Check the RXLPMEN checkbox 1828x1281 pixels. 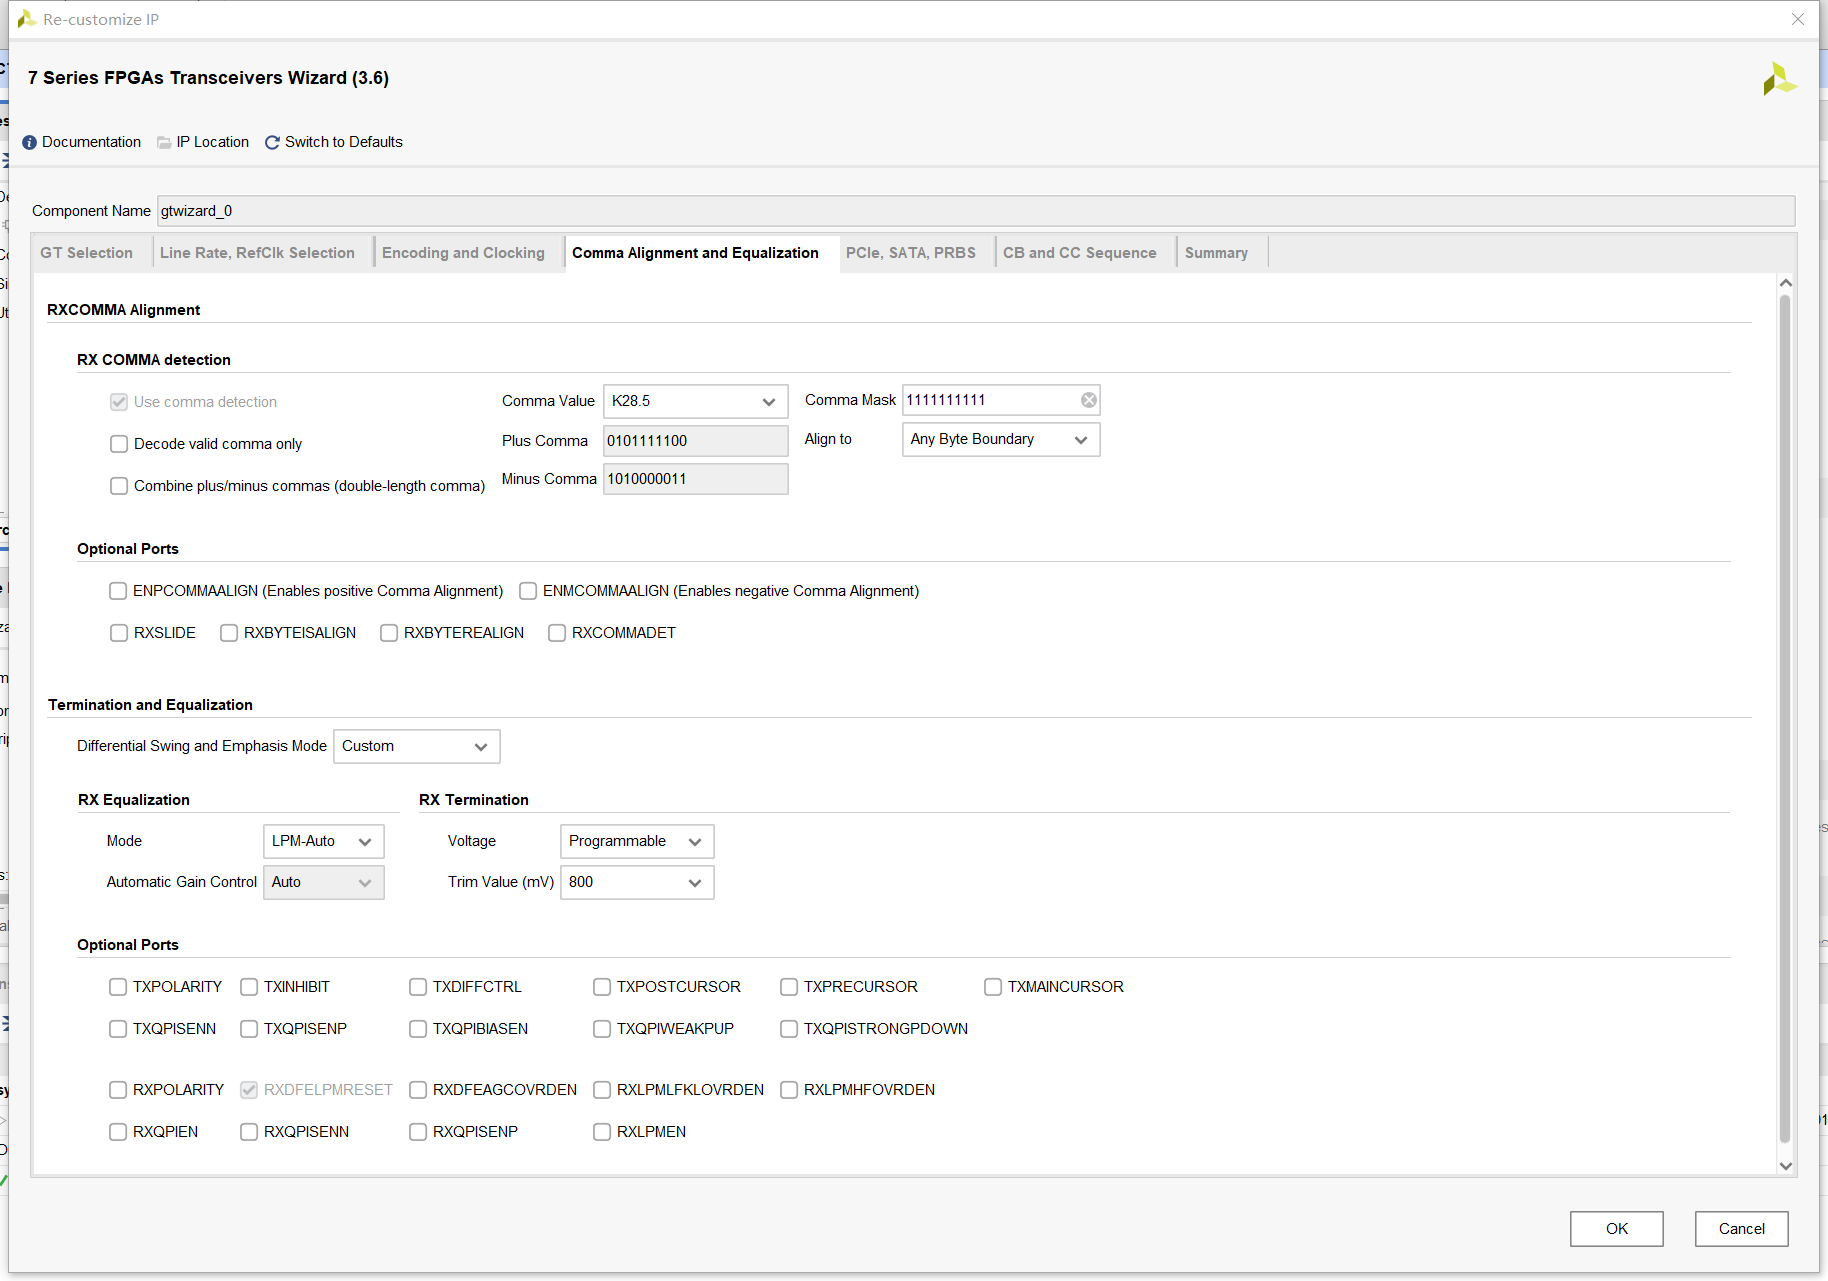(602, 1132)
